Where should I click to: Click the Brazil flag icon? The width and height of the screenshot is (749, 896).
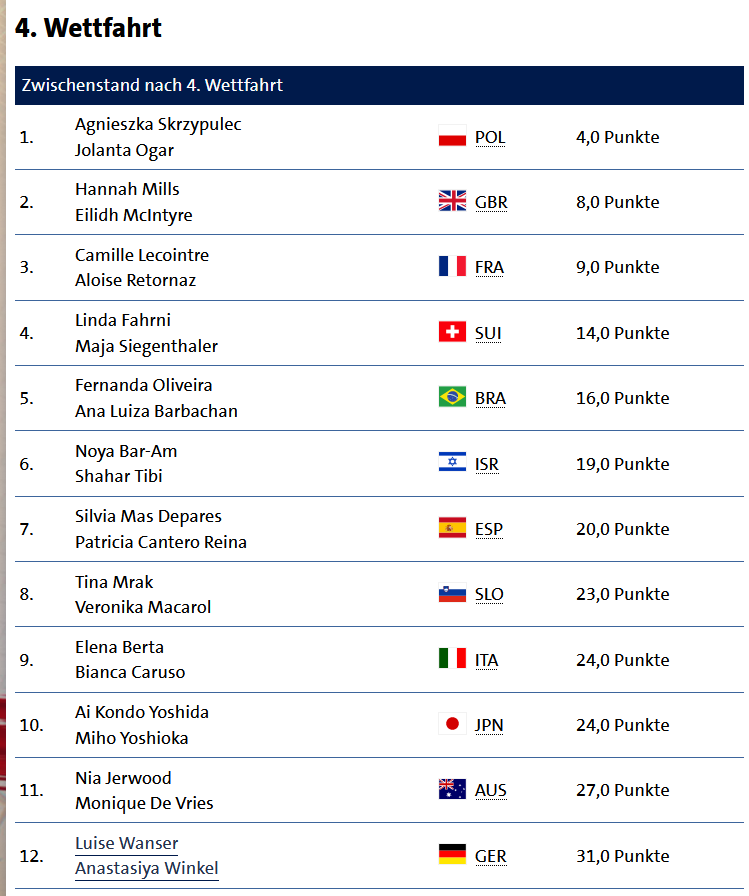coord(452,397)
